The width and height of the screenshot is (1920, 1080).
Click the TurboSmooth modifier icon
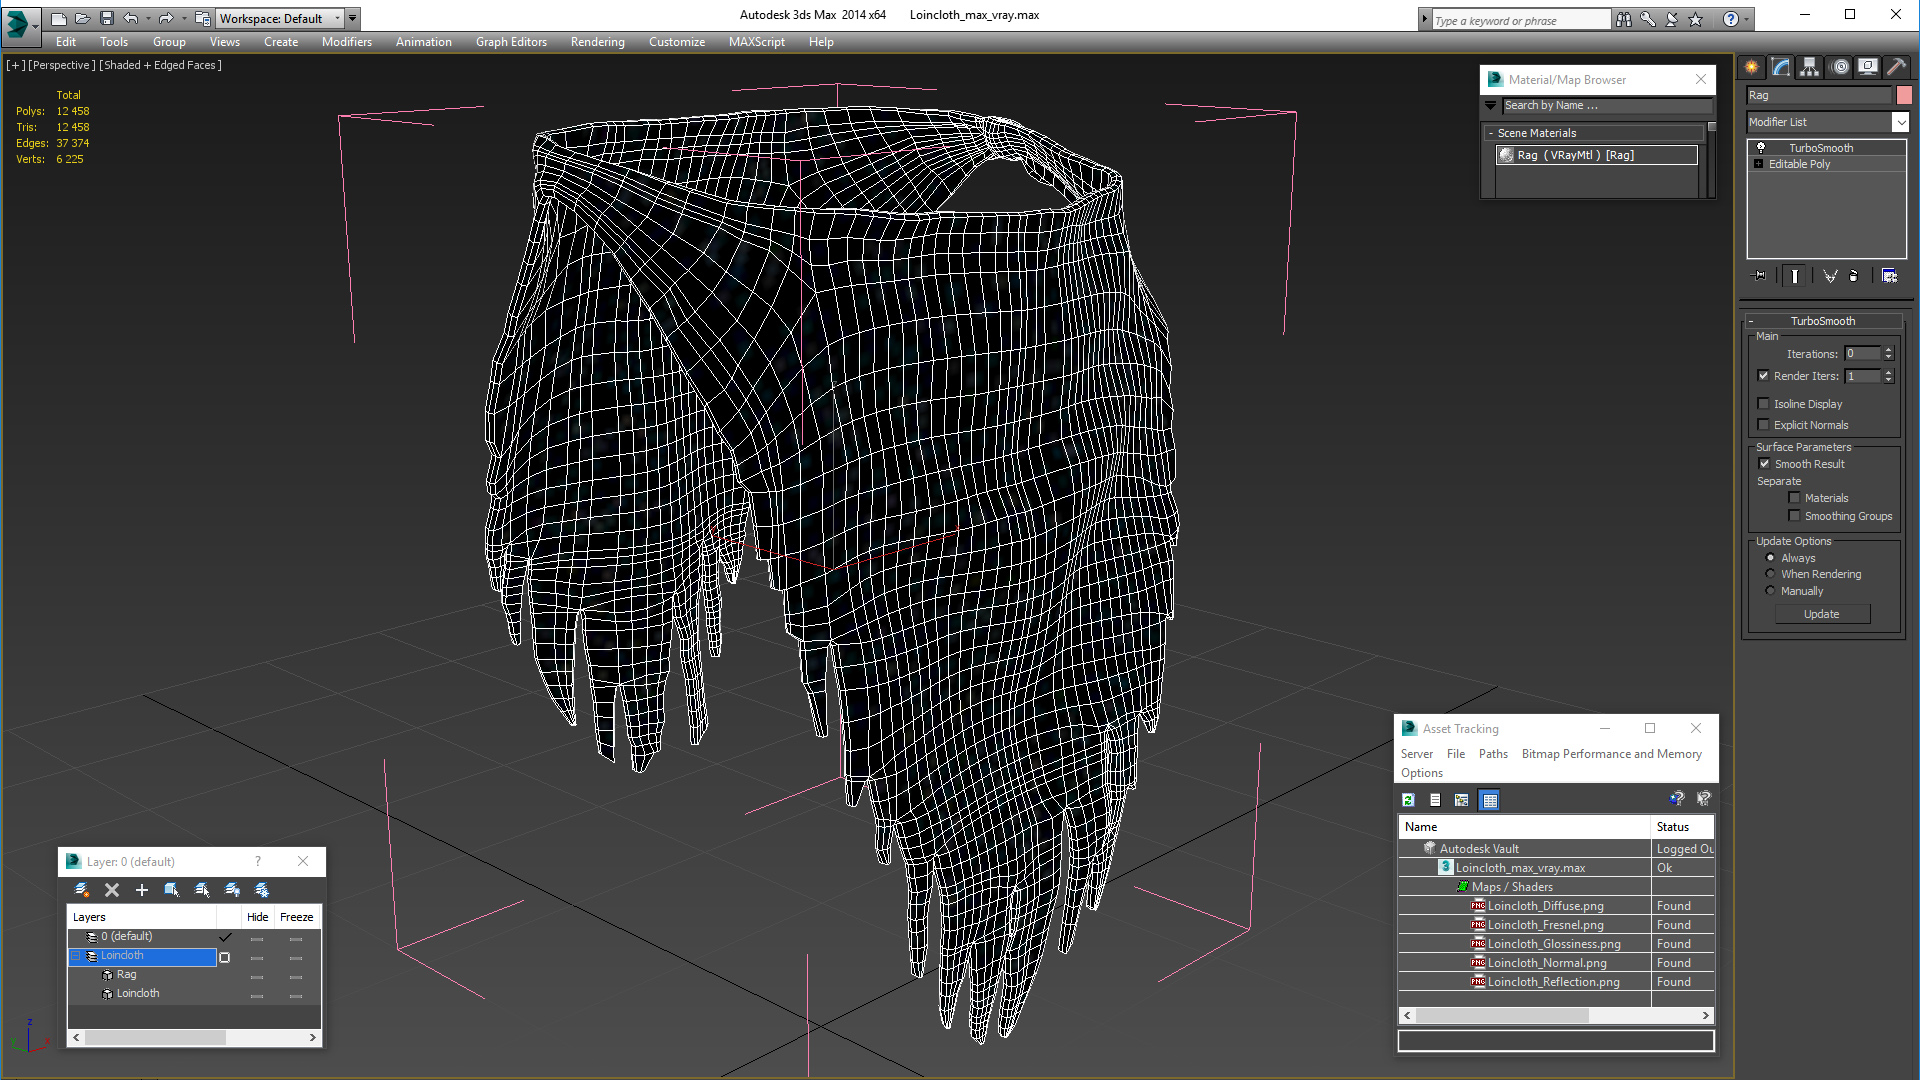click(1759, 146)
